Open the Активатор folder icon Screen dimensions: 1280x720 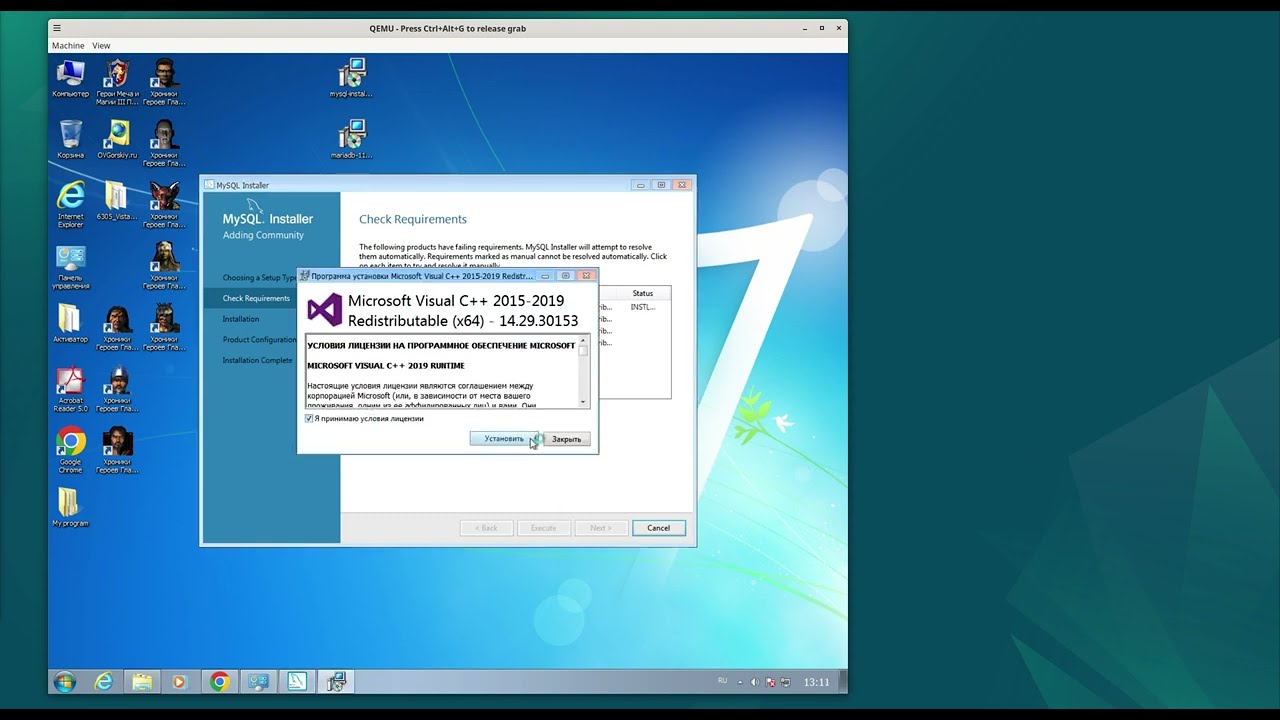[70, 324]
